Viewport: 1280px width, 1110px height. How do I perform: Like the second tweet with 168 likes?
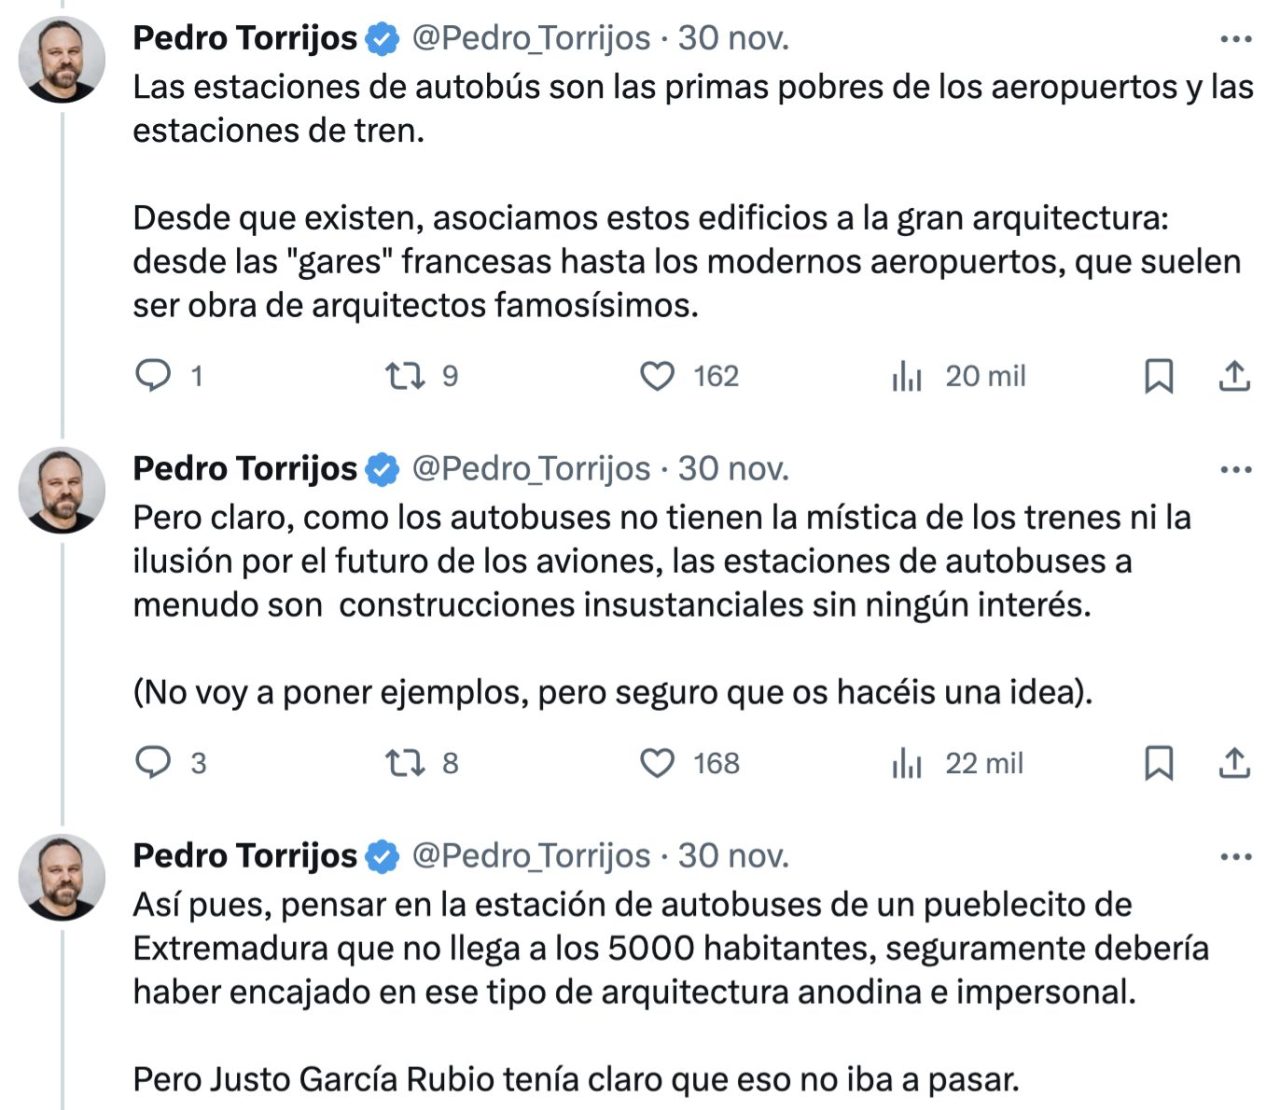coord(657,763)
